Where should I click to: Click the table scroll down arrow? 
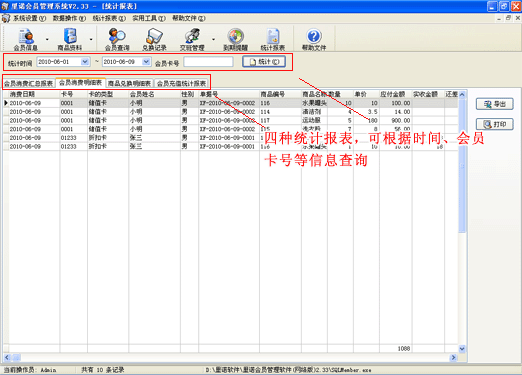(x=462, y=349)
